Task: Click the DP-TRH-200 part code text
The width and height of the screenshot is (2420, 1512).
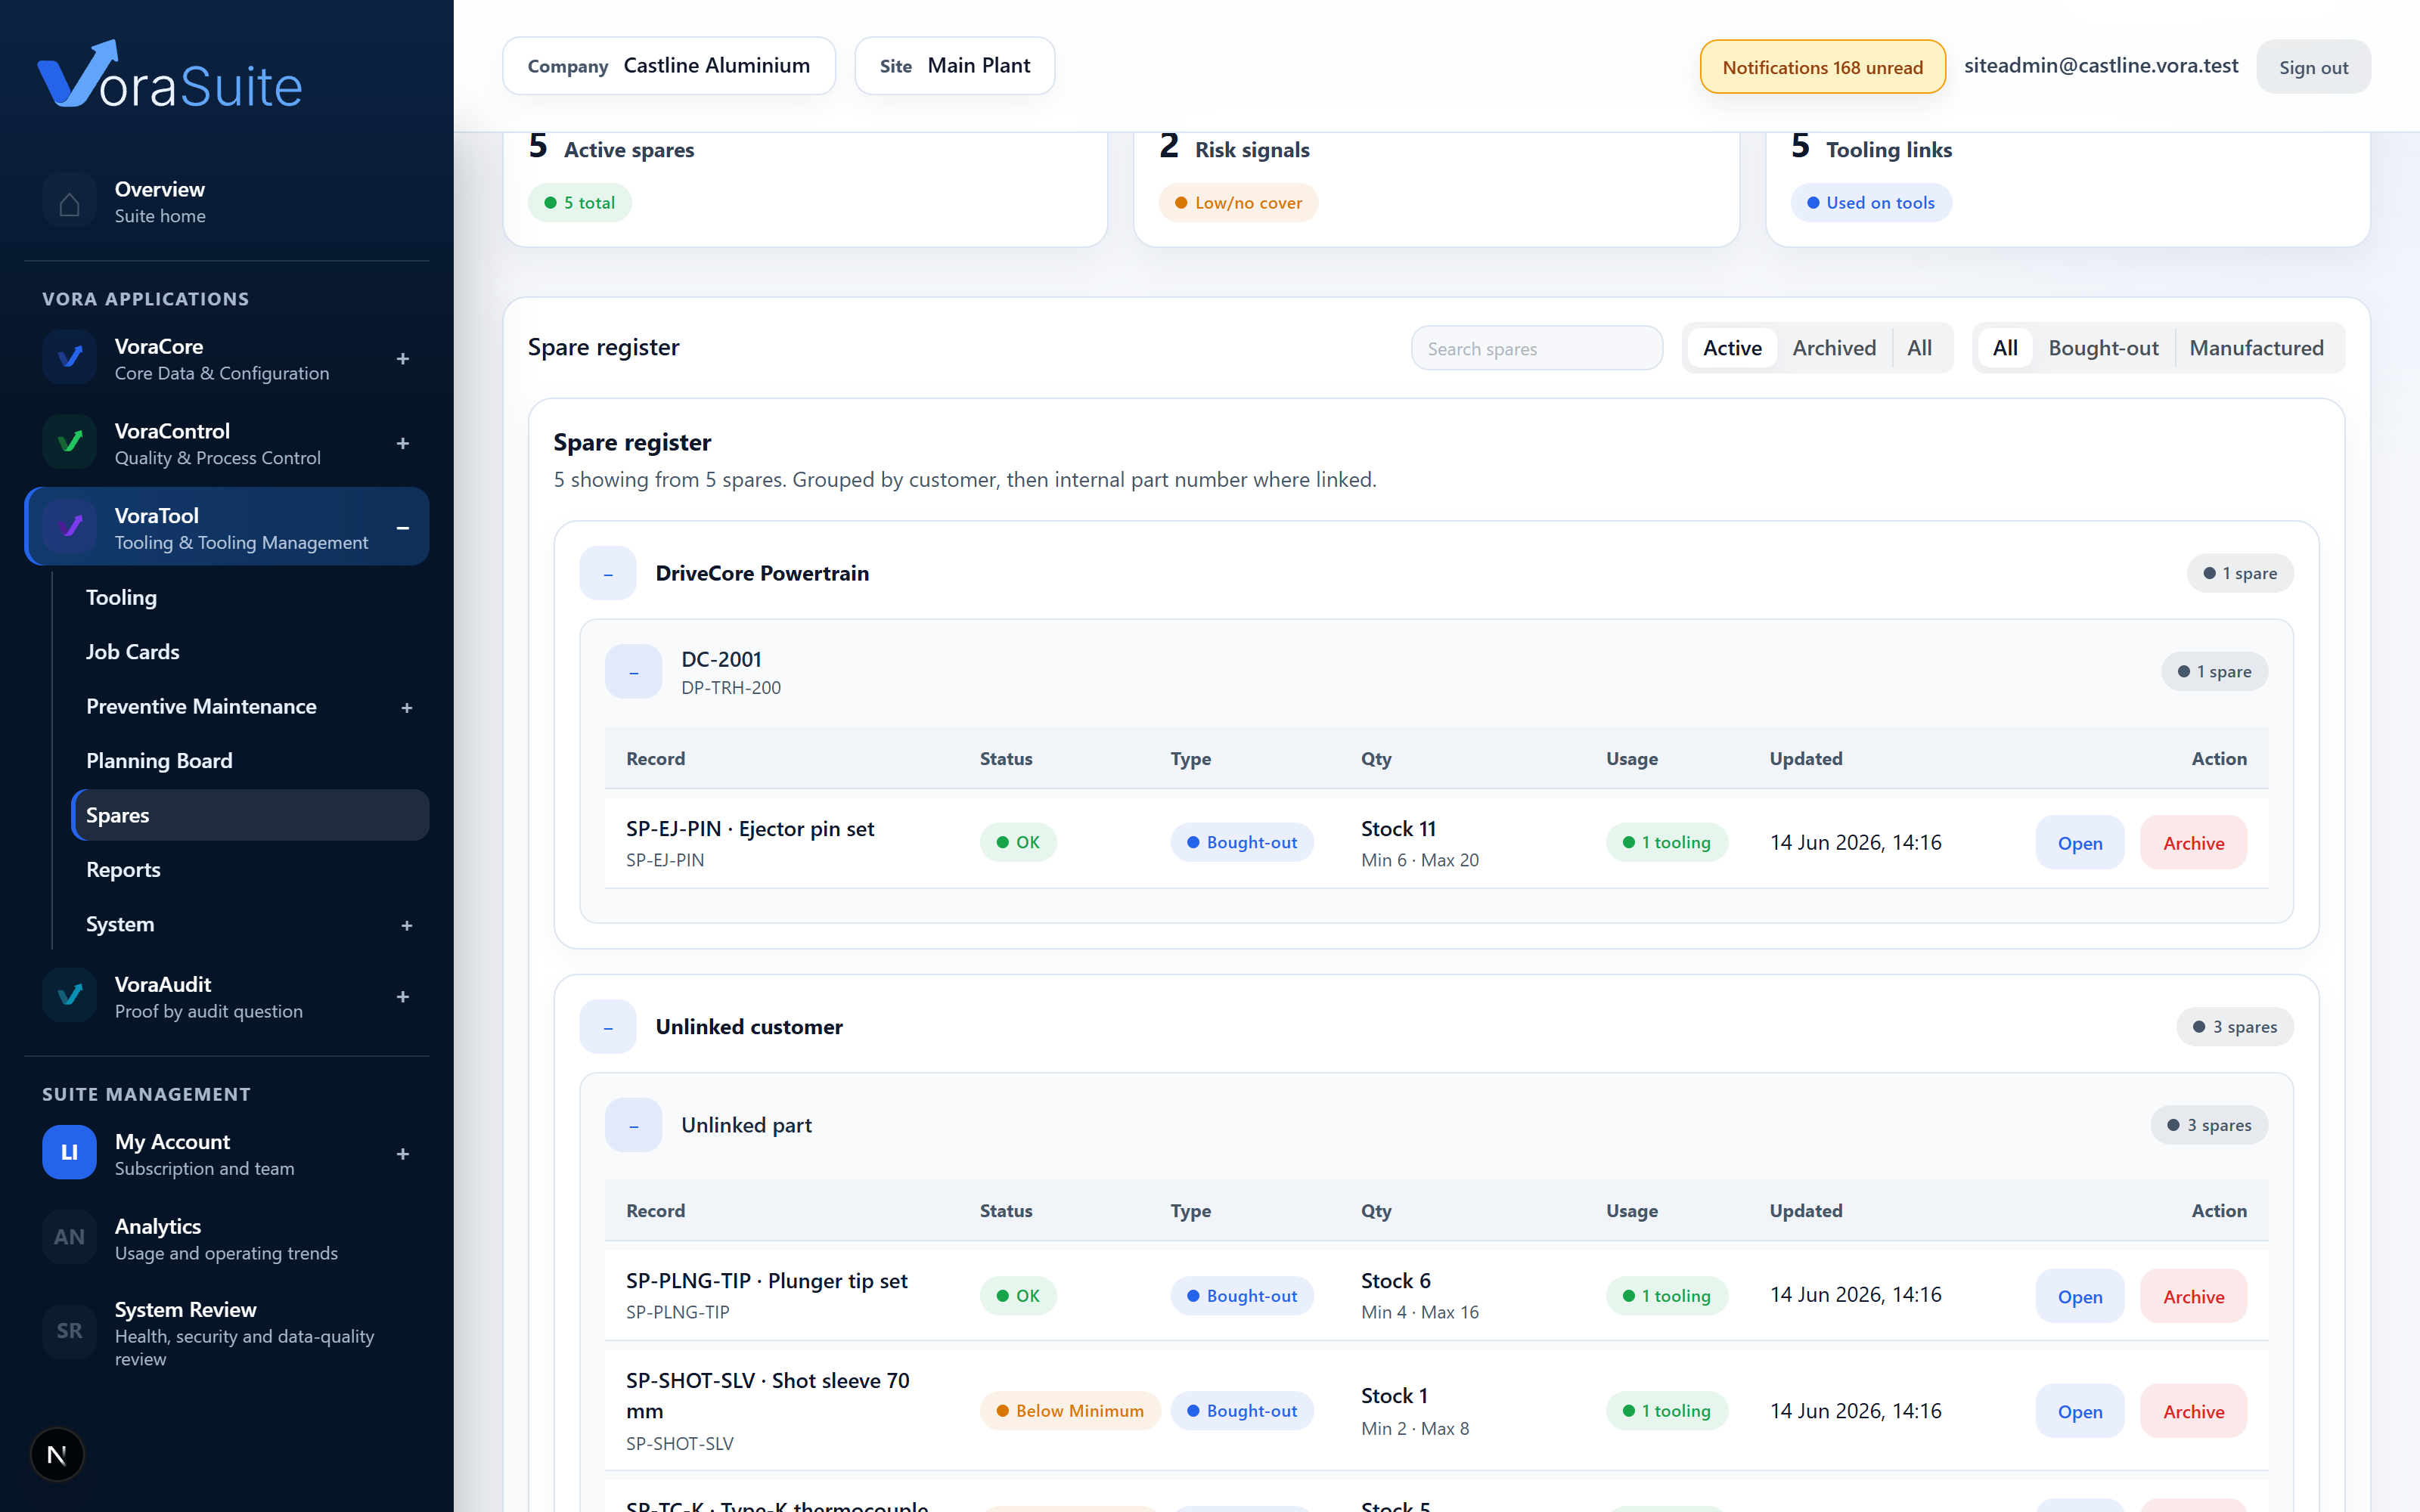Action: [731, 688]
